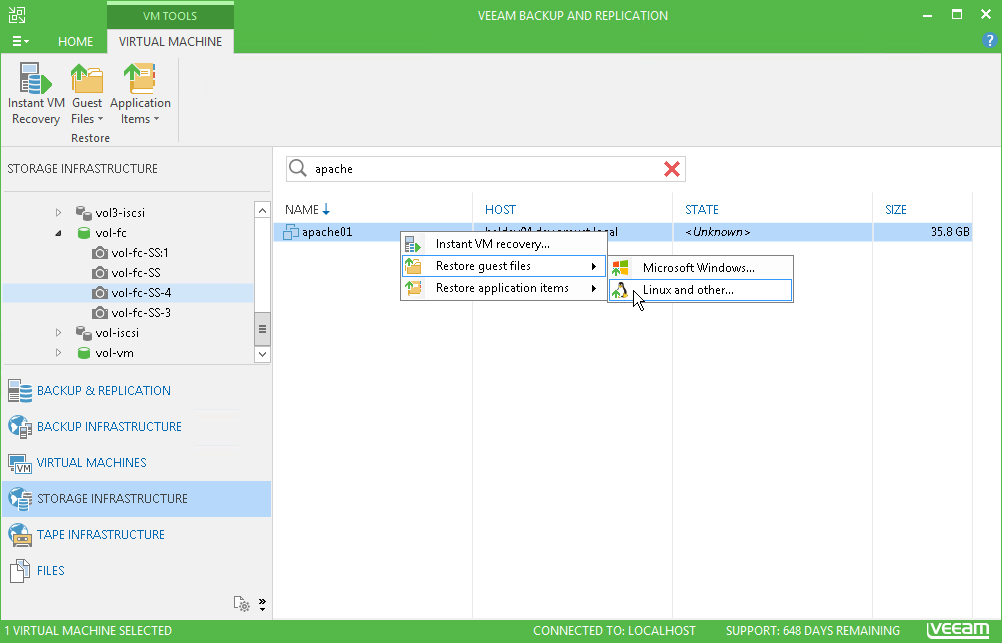Click tree scrollbar down arrow
Image resolution: width=1002 pixels, height=643 pixels.
click(262, 353)
